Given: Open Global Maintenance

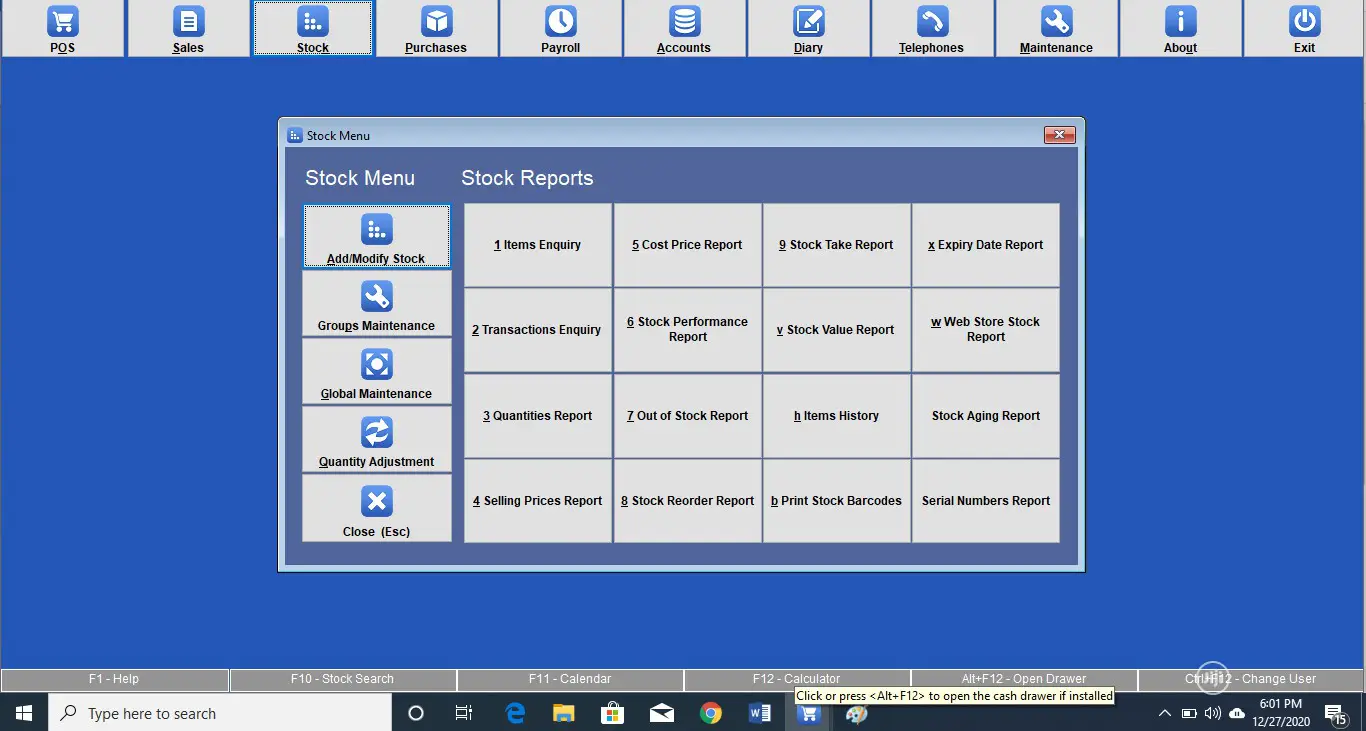Looking at the screenshot, I should (376, 372).
